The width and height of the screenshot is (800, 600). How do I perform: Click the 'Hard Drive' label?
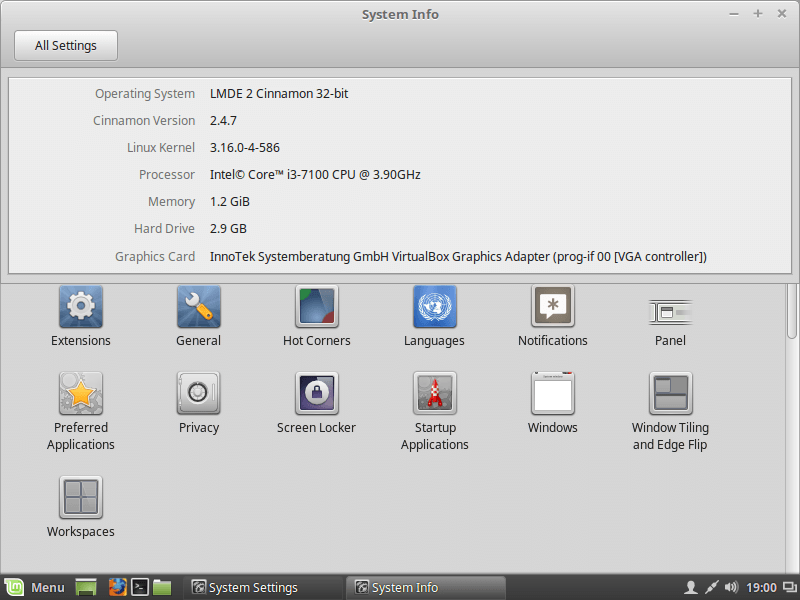[164, 229]
